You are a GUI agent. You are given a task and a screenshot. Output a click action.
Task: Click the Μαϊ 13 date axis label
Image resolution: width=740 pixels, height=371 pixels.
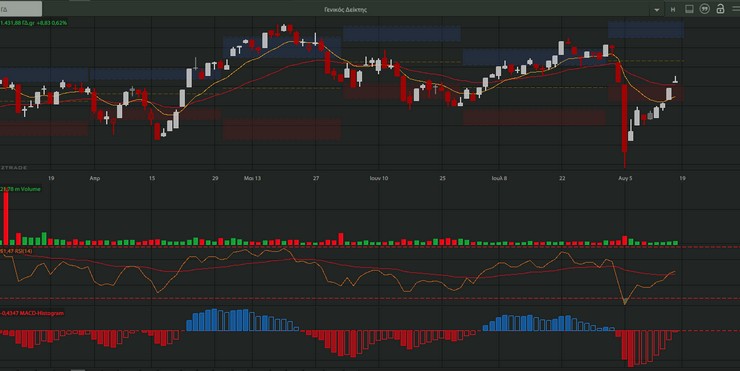(x=252, y=178)
